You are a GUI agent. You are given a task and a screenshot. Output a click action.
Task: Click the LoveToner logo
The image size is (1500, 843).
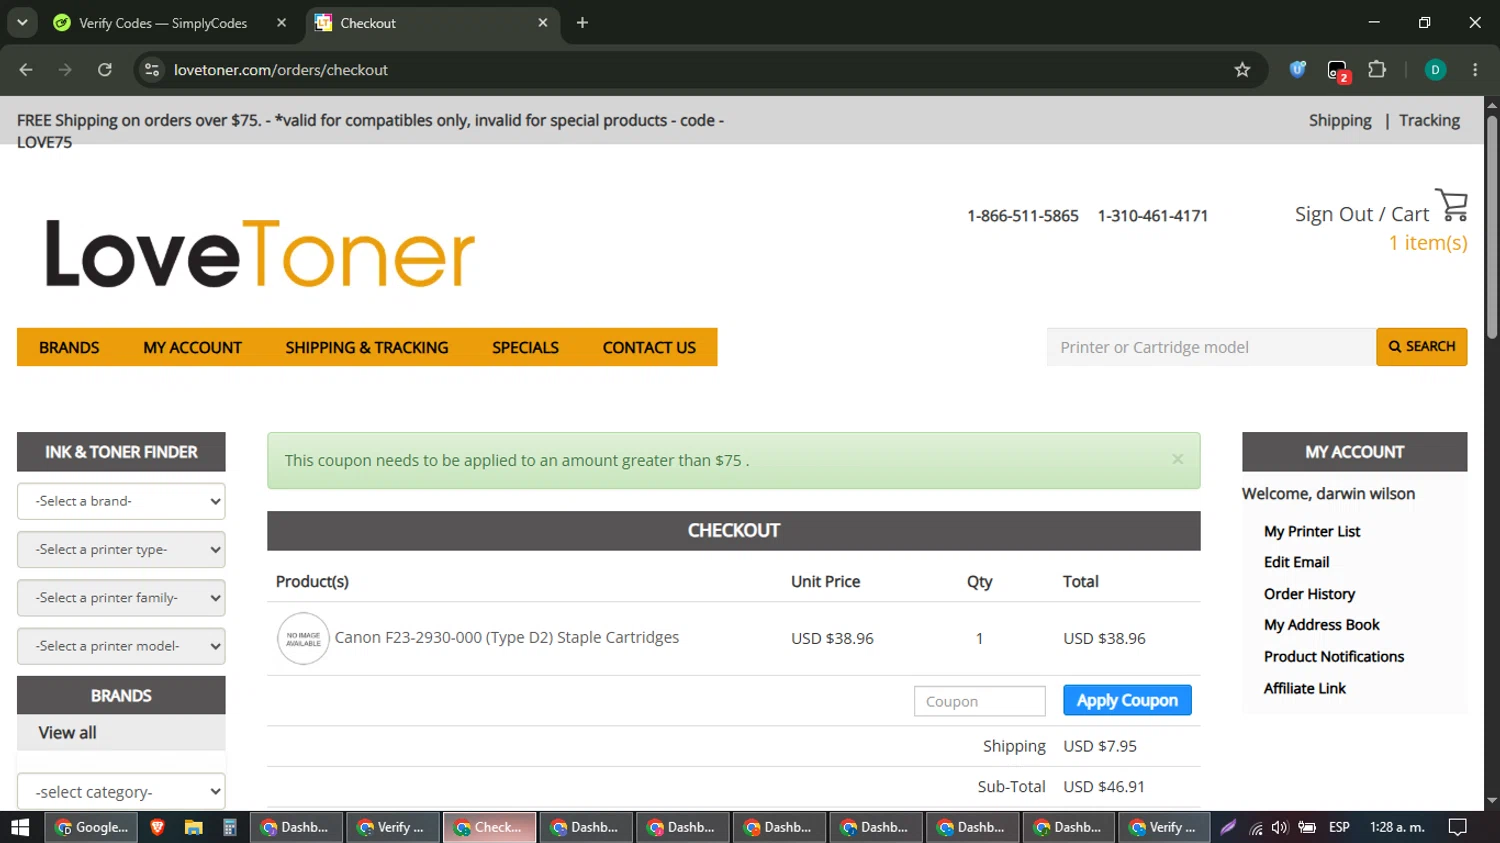point(259,253)
